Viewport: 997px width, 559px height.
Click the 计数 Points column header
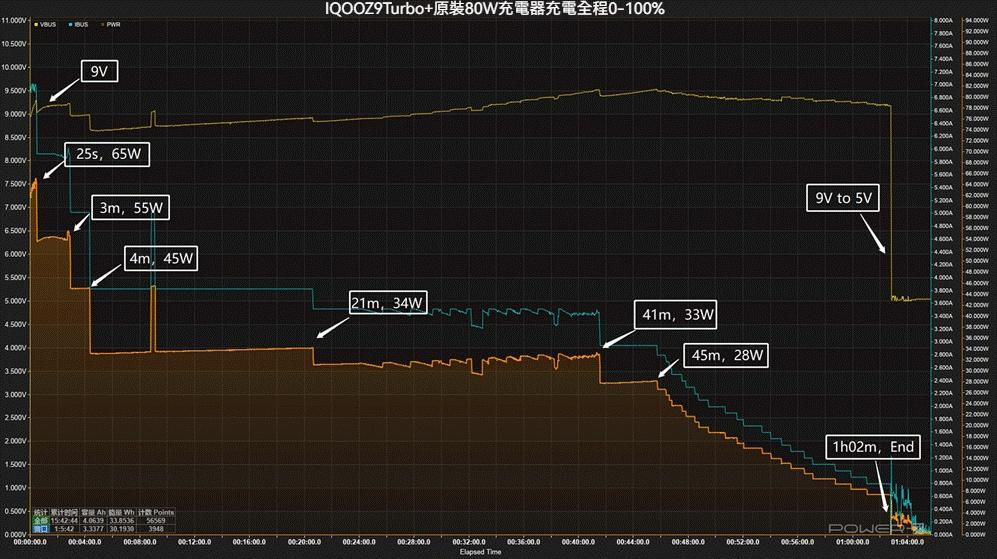(x=156, y=513)
